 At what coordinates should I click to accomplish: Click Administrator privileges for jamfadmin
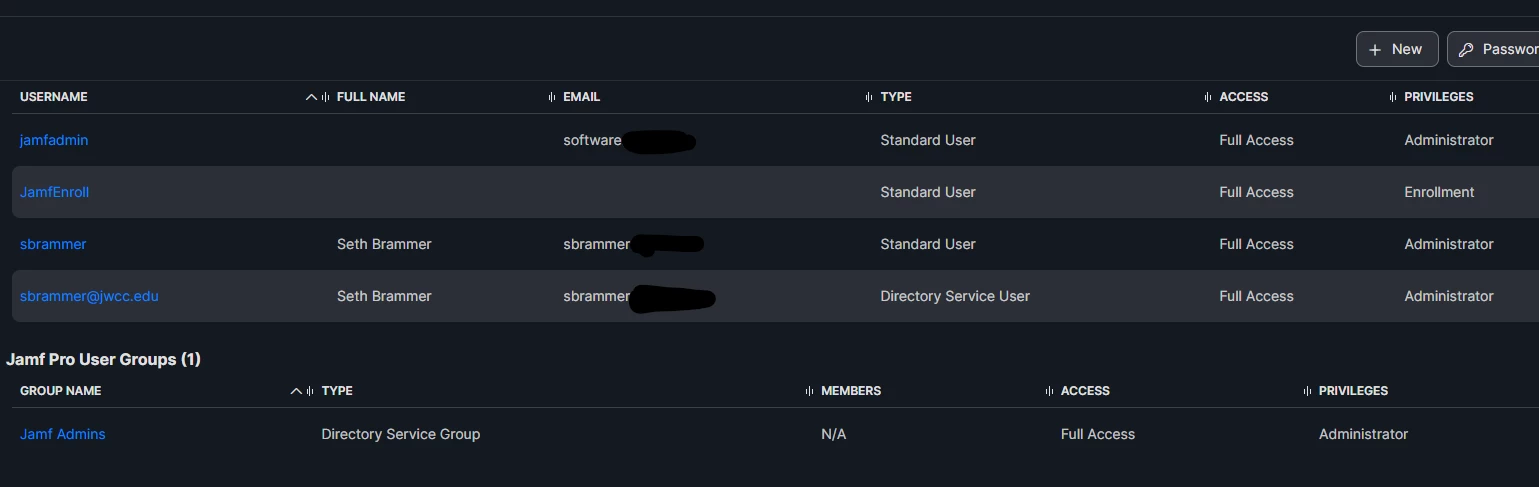pos(1449,140)
